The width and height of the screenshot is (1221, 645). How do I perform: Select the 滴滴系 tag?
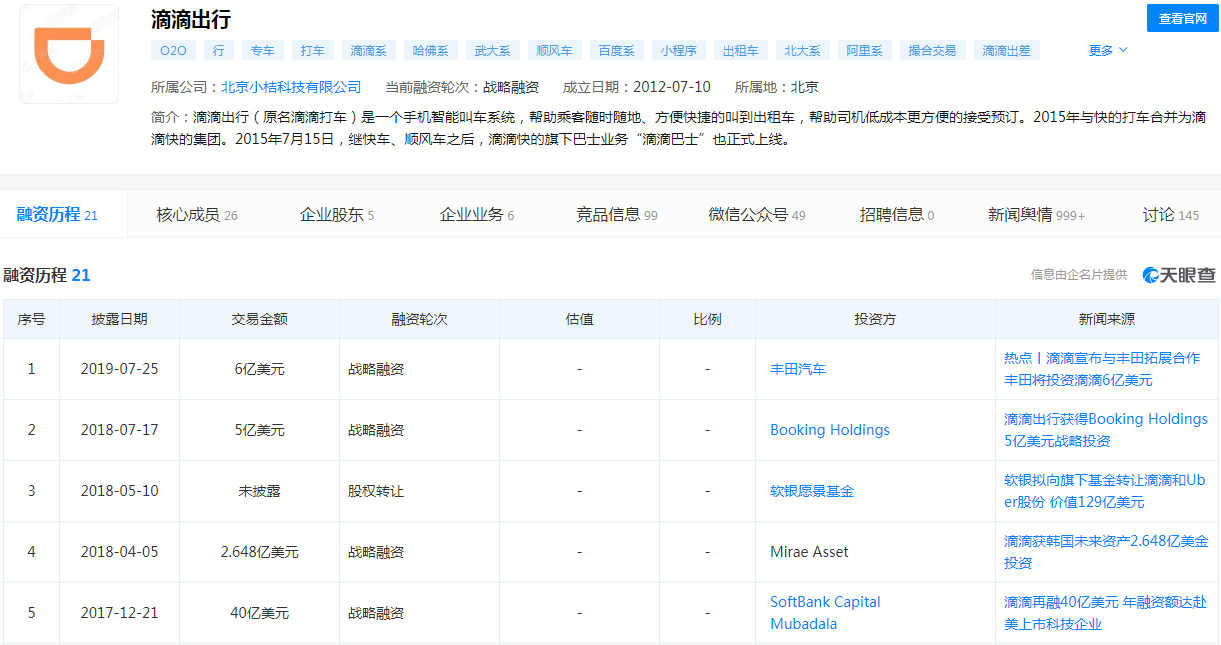coord(368,50)
